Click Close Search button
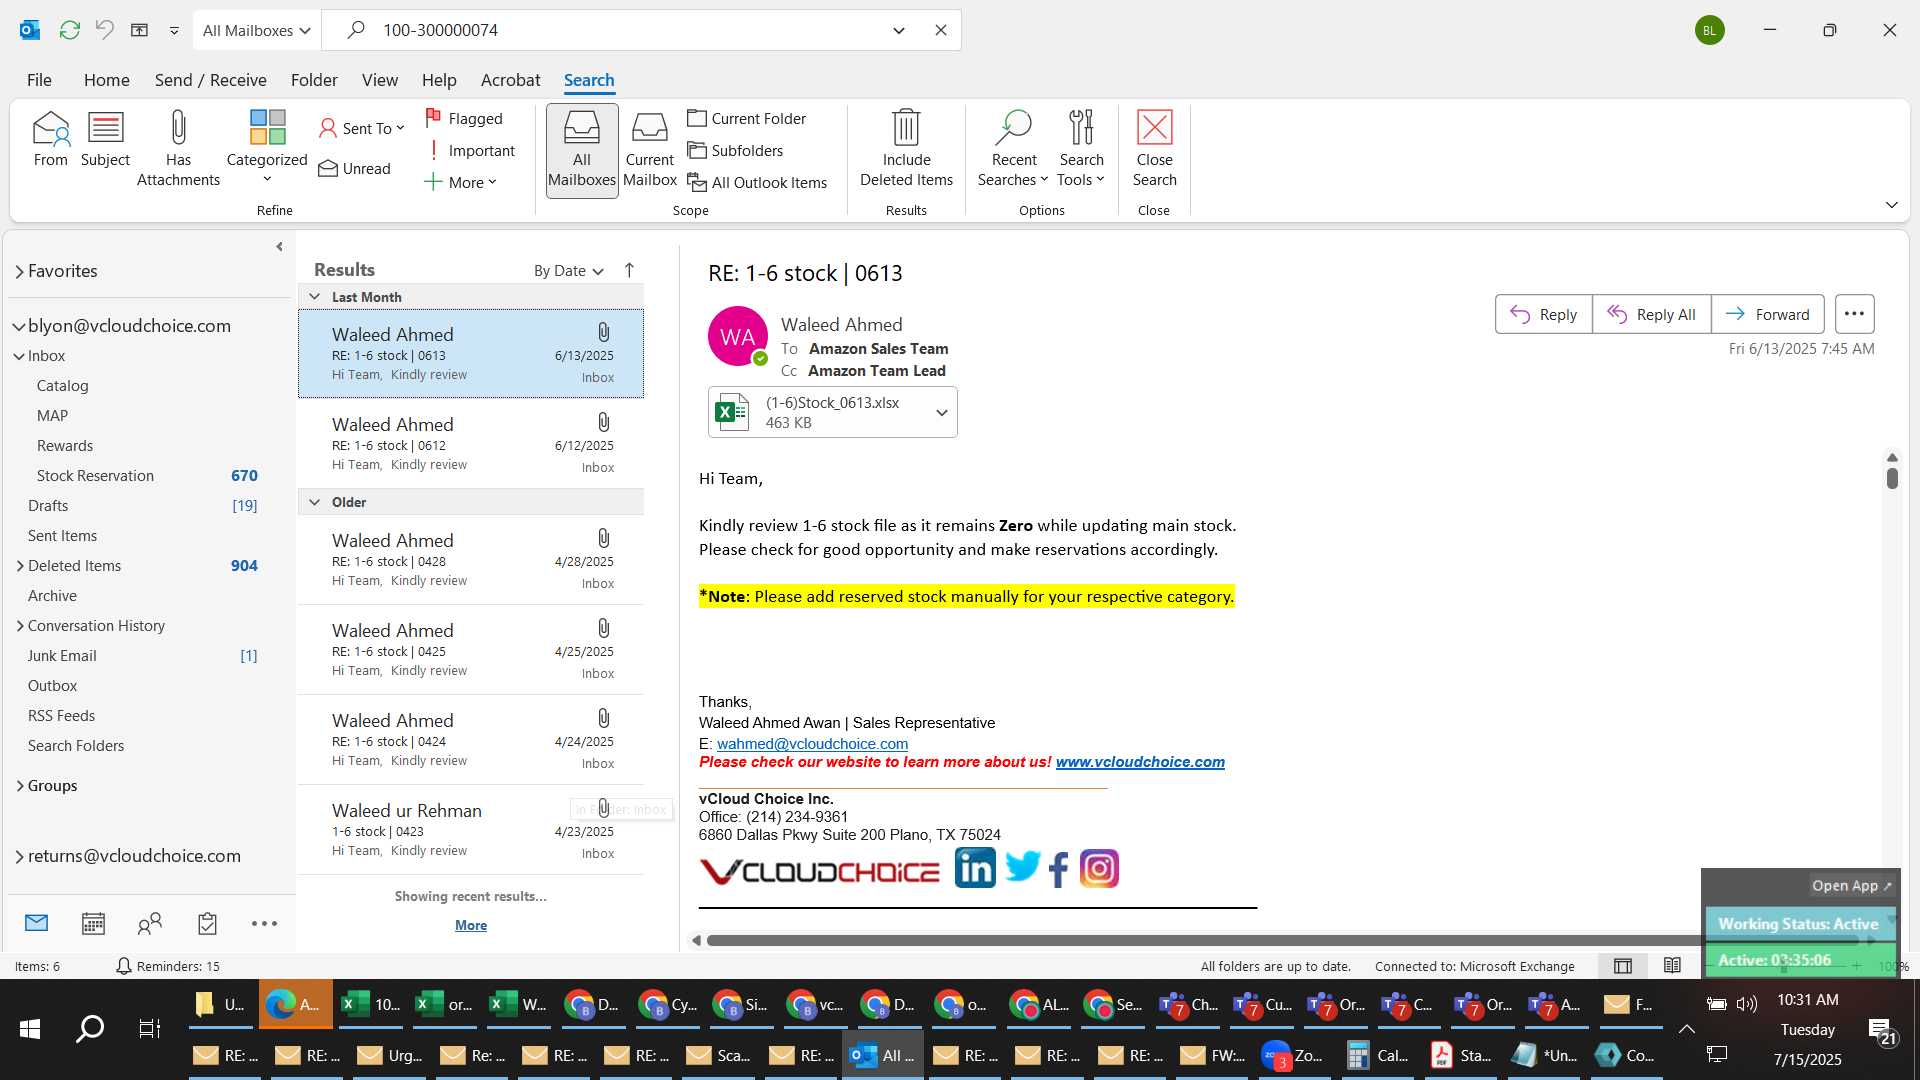 pyautogui.click(x=1154, y=148)
